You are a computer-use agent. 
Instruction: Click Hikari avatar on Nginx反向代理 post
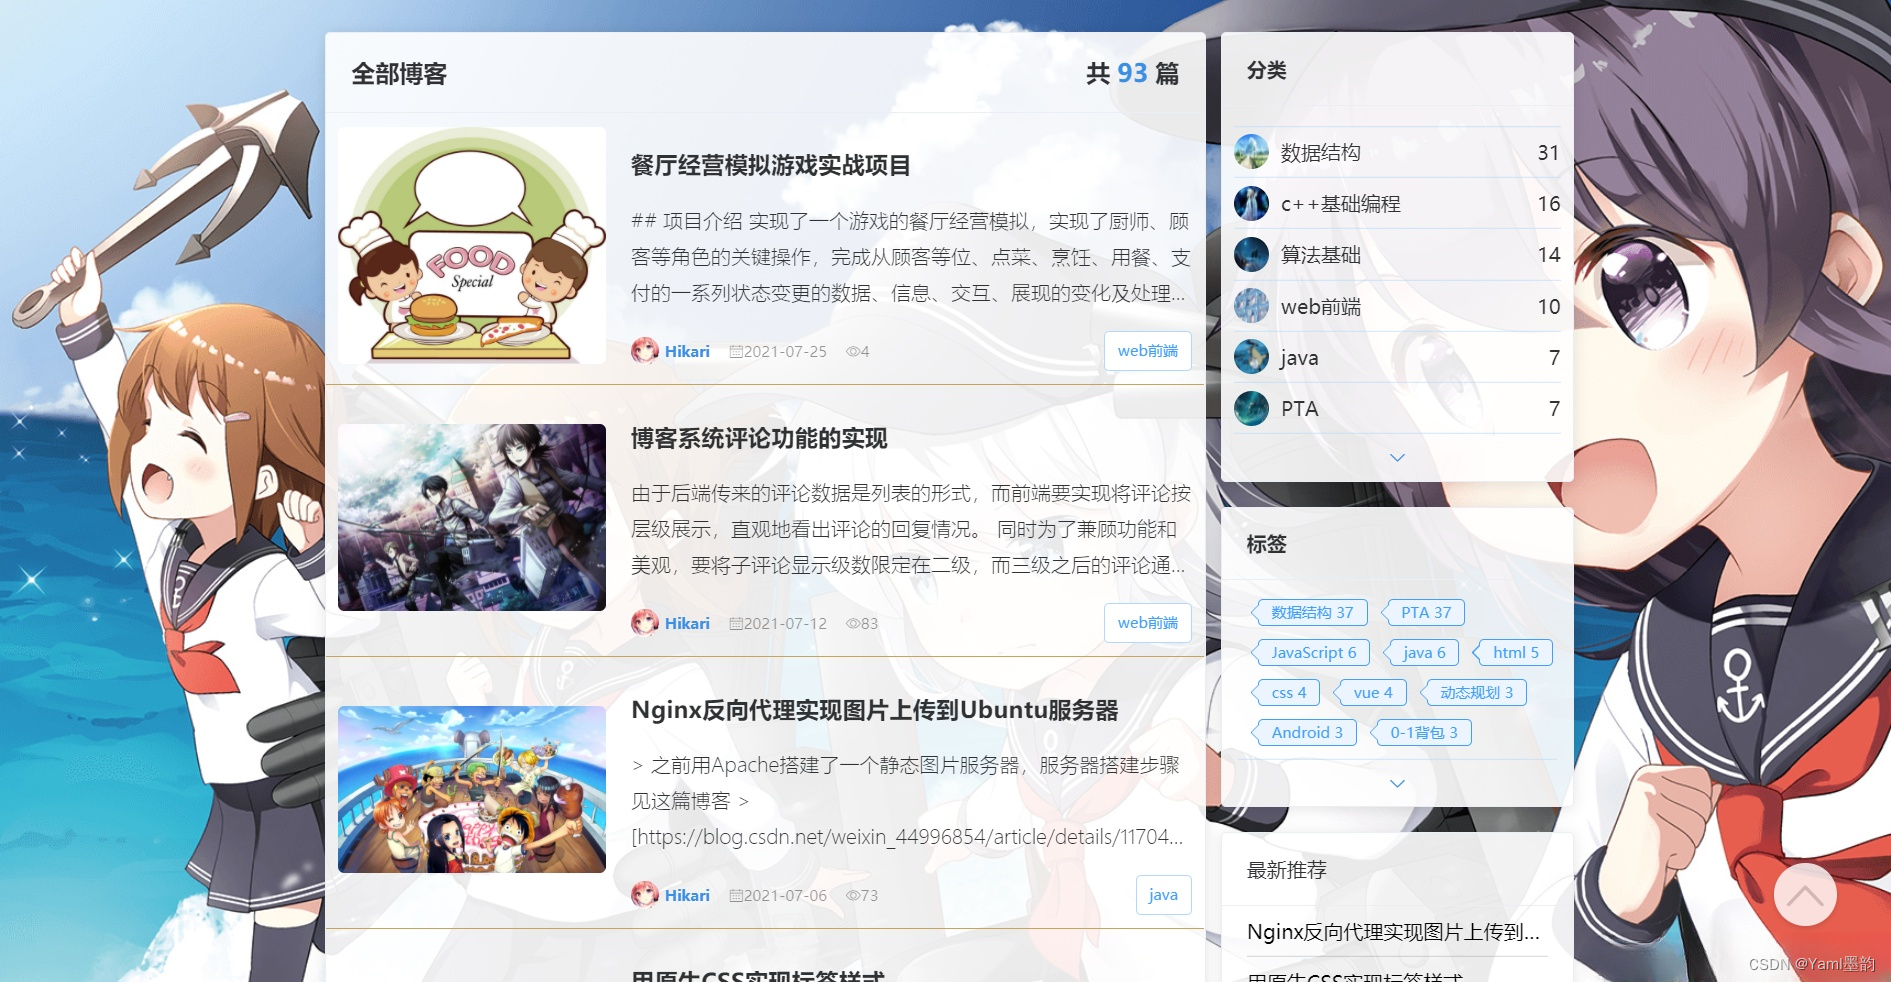[645, 895]
